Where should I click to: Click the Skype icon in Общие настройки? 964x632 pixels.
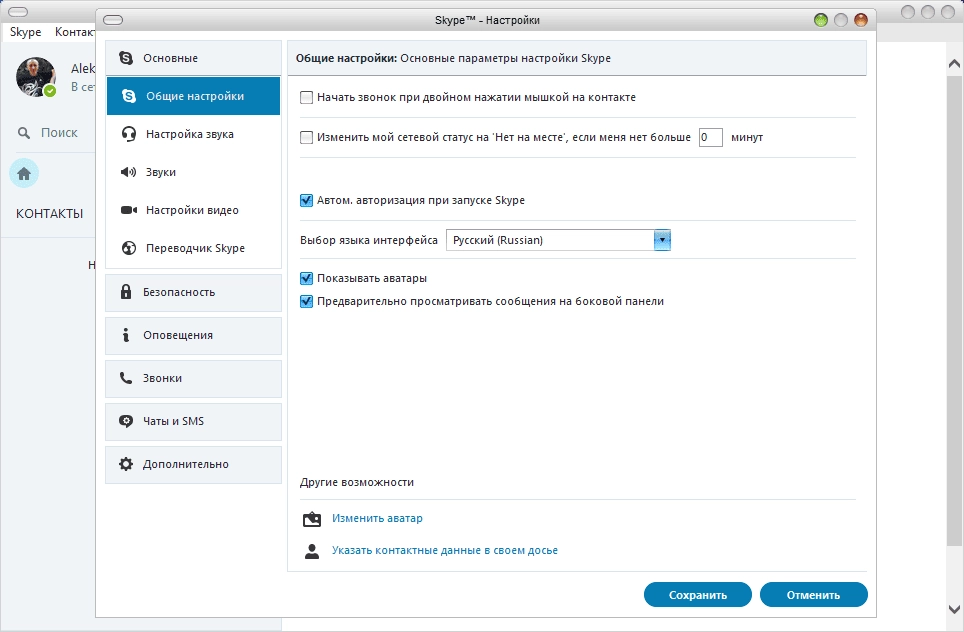(x=128, y=96)
